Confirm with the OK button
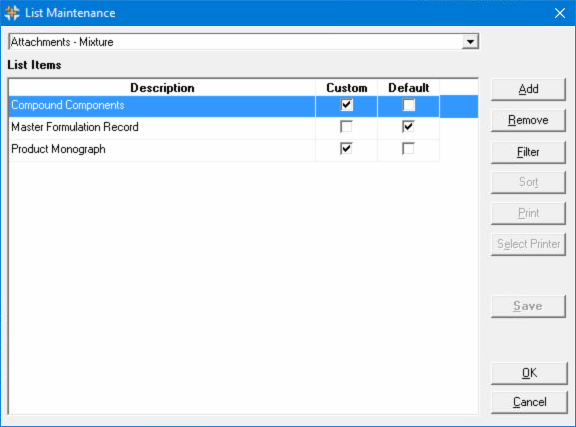Screen dimensions: 576x427 [529, 373]
